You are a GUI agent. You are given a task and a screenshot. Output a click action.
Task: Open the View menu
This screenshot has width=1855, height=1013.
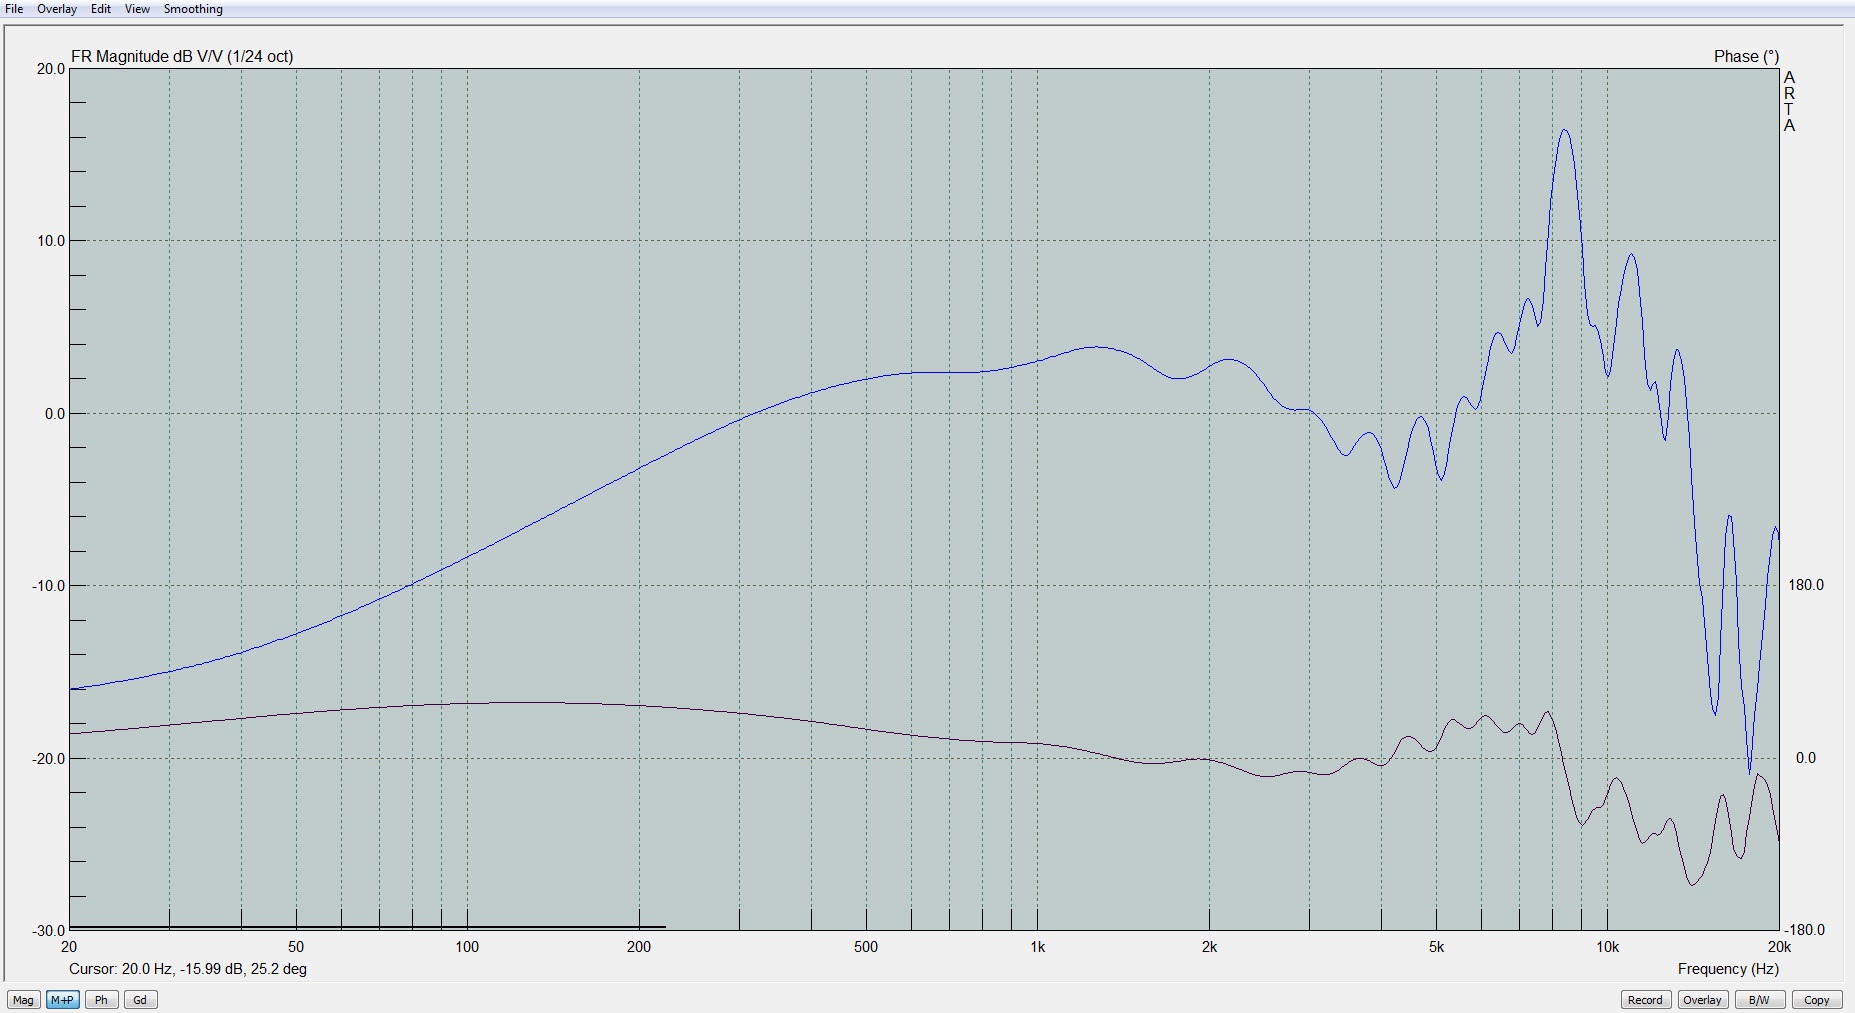coord(137,9)
